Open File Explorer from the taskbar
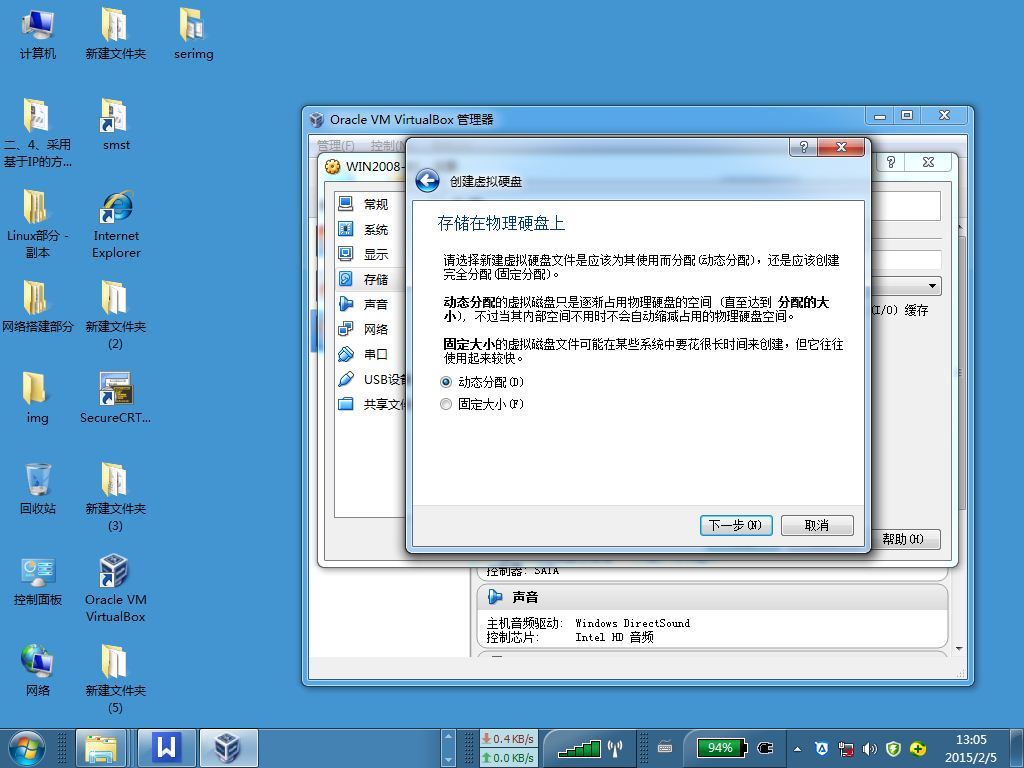The image size is (1024, 768). pos(101,748)
